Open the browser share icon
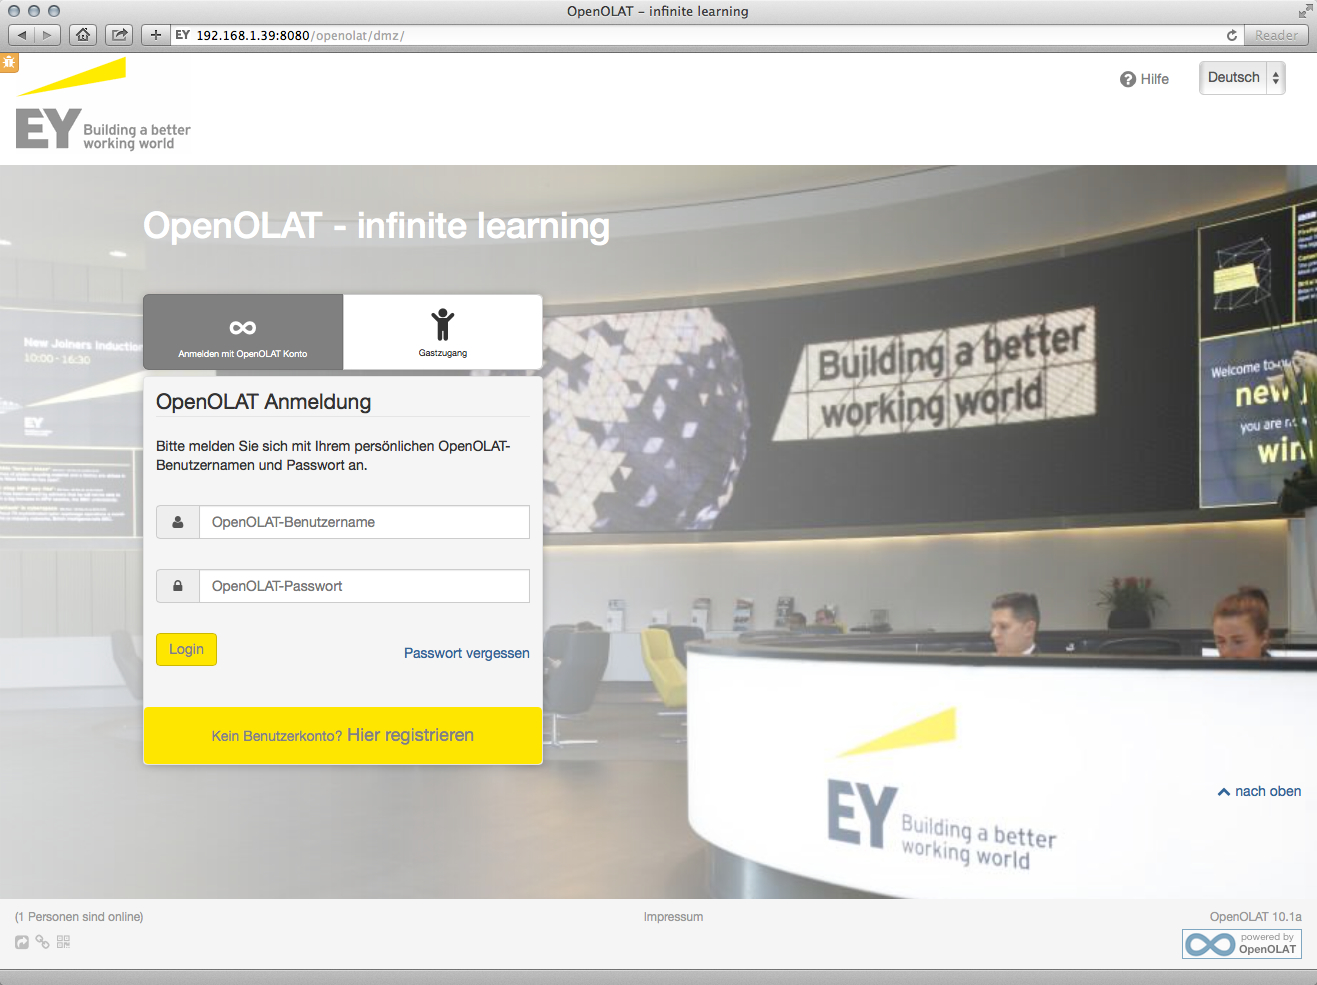Screen dimensions: 1317x985 [119, 35]
